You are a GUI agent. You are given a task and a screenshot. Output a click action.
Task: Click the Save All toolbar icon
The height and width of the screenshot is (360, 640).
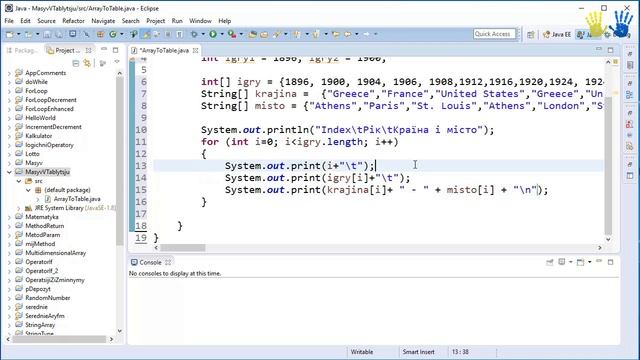point(59,34)
